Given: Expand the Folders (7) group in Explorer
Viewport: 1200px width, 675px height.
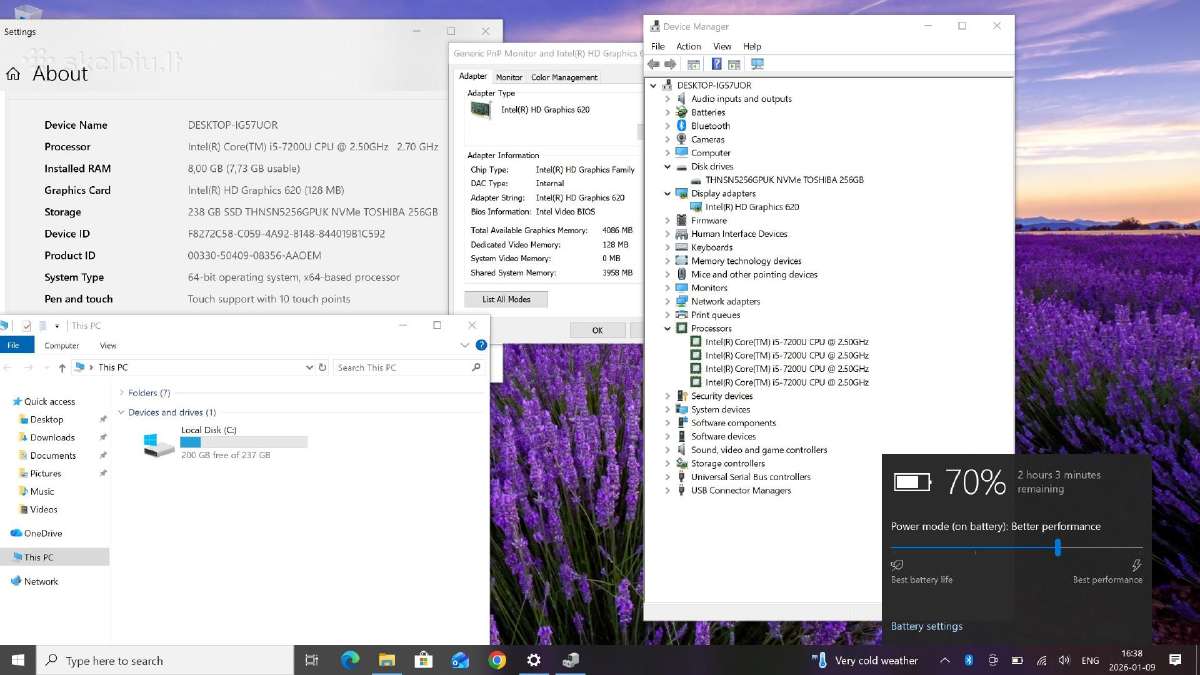Looking at the screenshot, I should (x=121, y=393).
